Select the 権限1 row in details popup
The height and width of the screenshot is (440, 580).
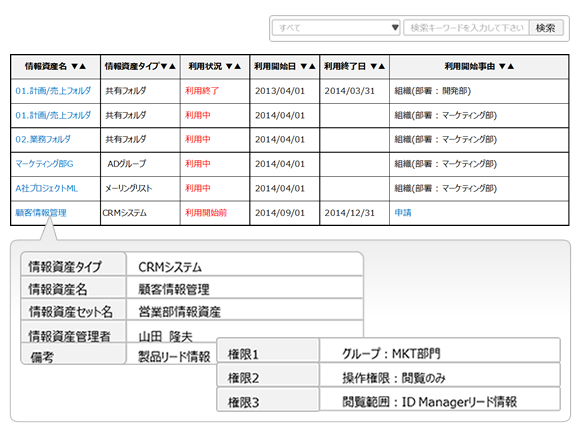(388, 350)
